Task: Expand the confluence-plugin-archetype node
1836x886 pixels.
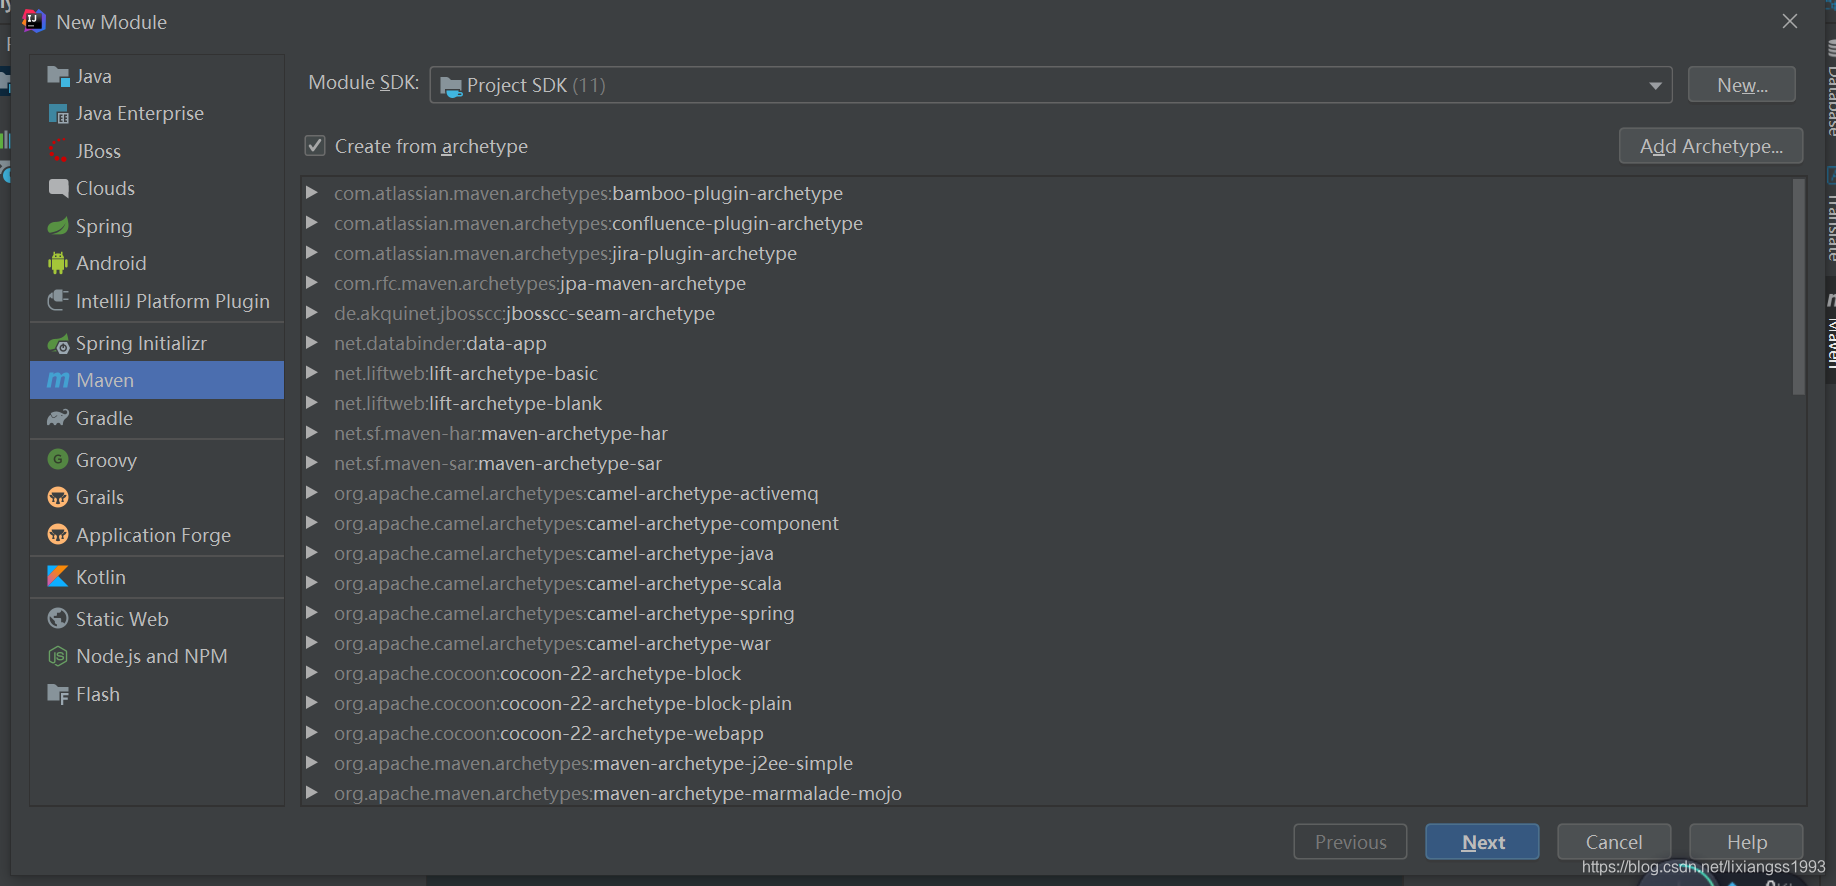Action: [312, 222]
